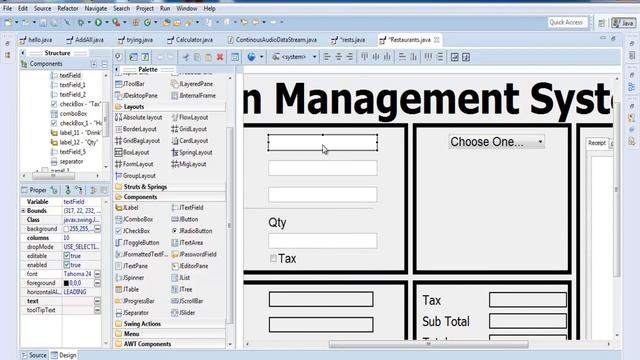Open the Refactor menu

pyautogui.click(x=68, y=8)
